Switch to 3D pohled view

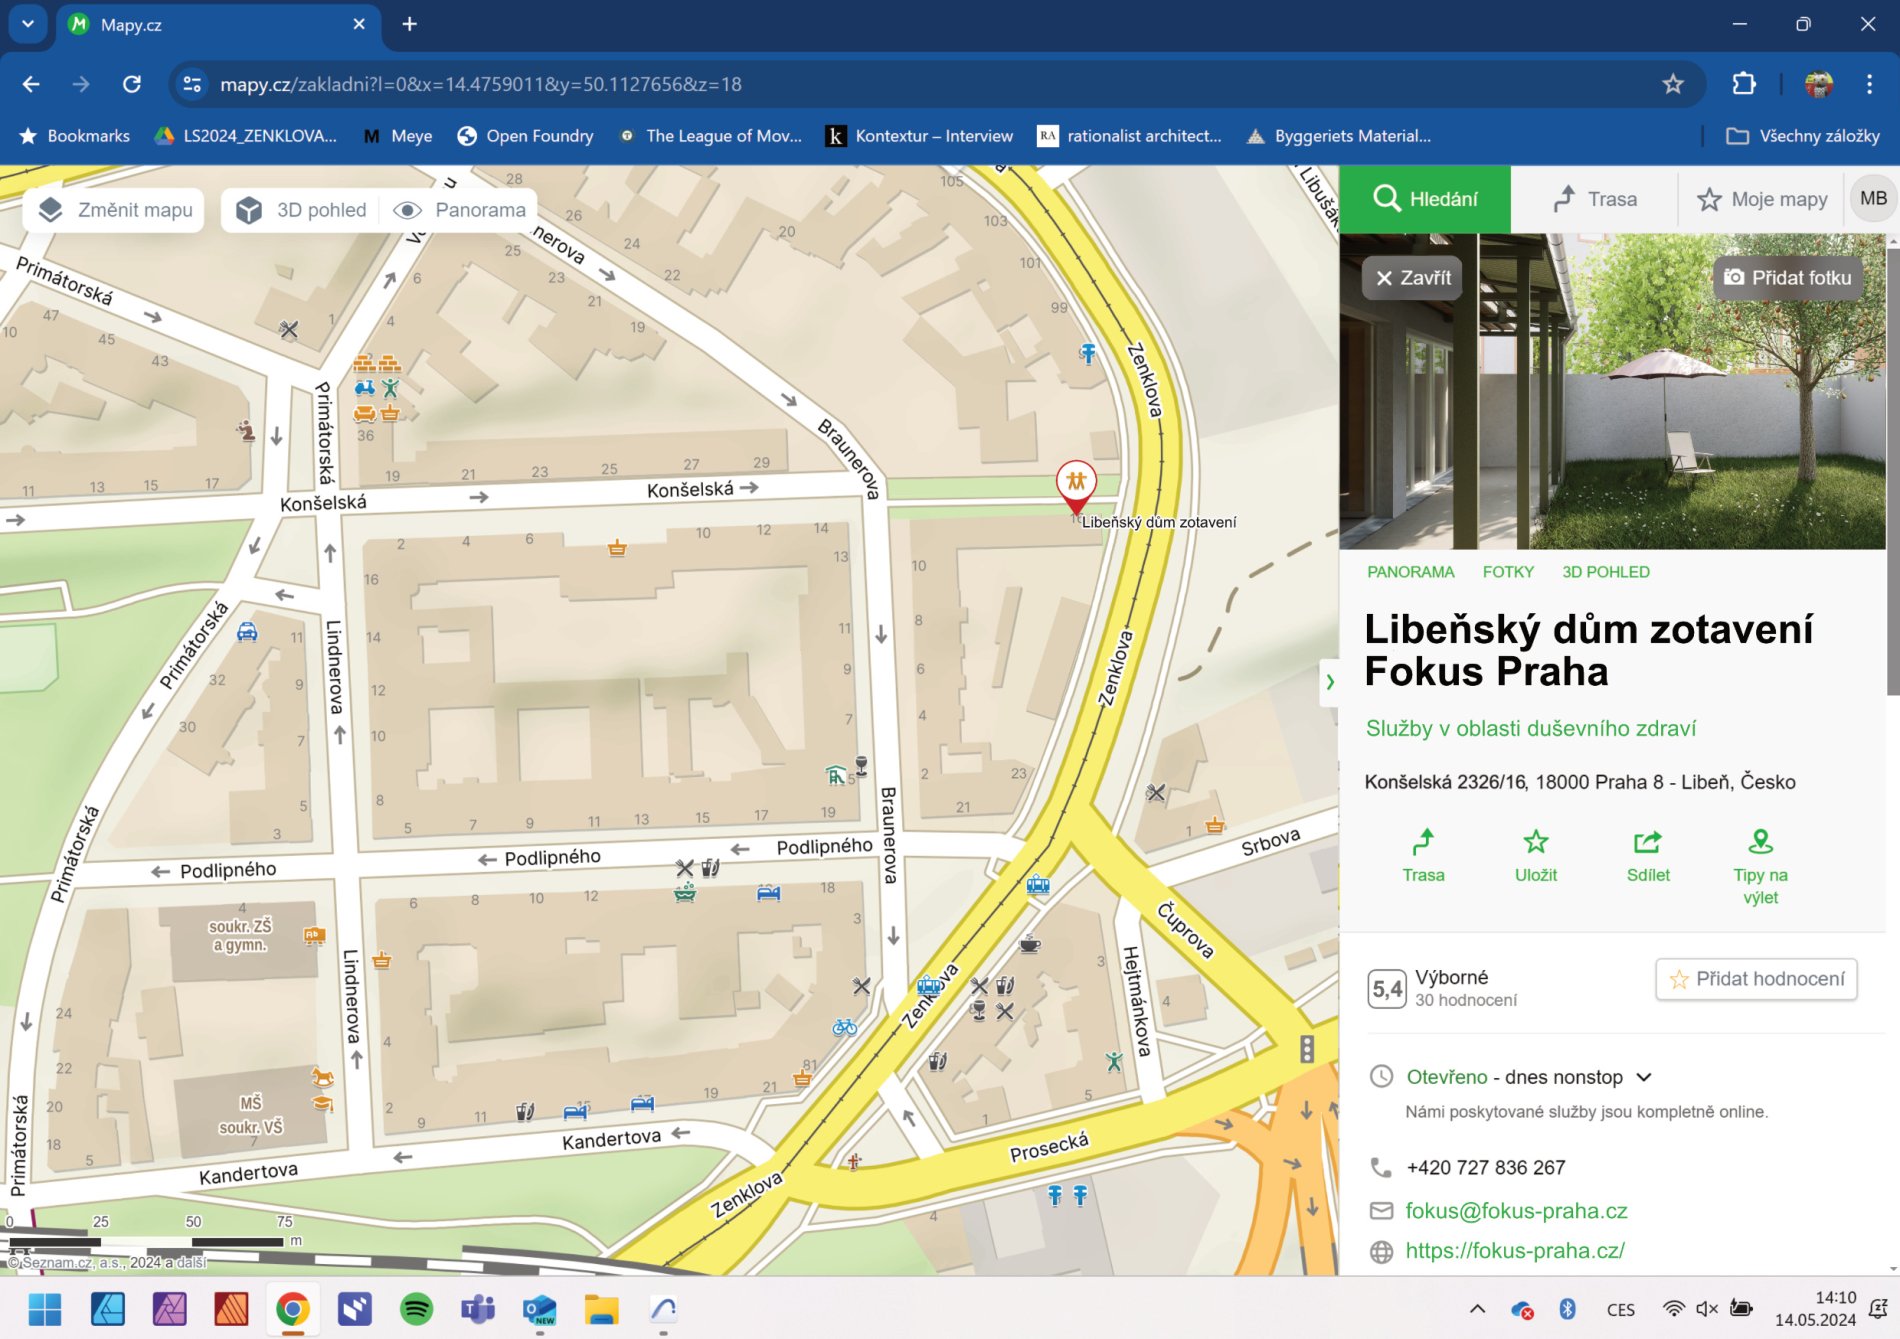[x=302, y=210]
